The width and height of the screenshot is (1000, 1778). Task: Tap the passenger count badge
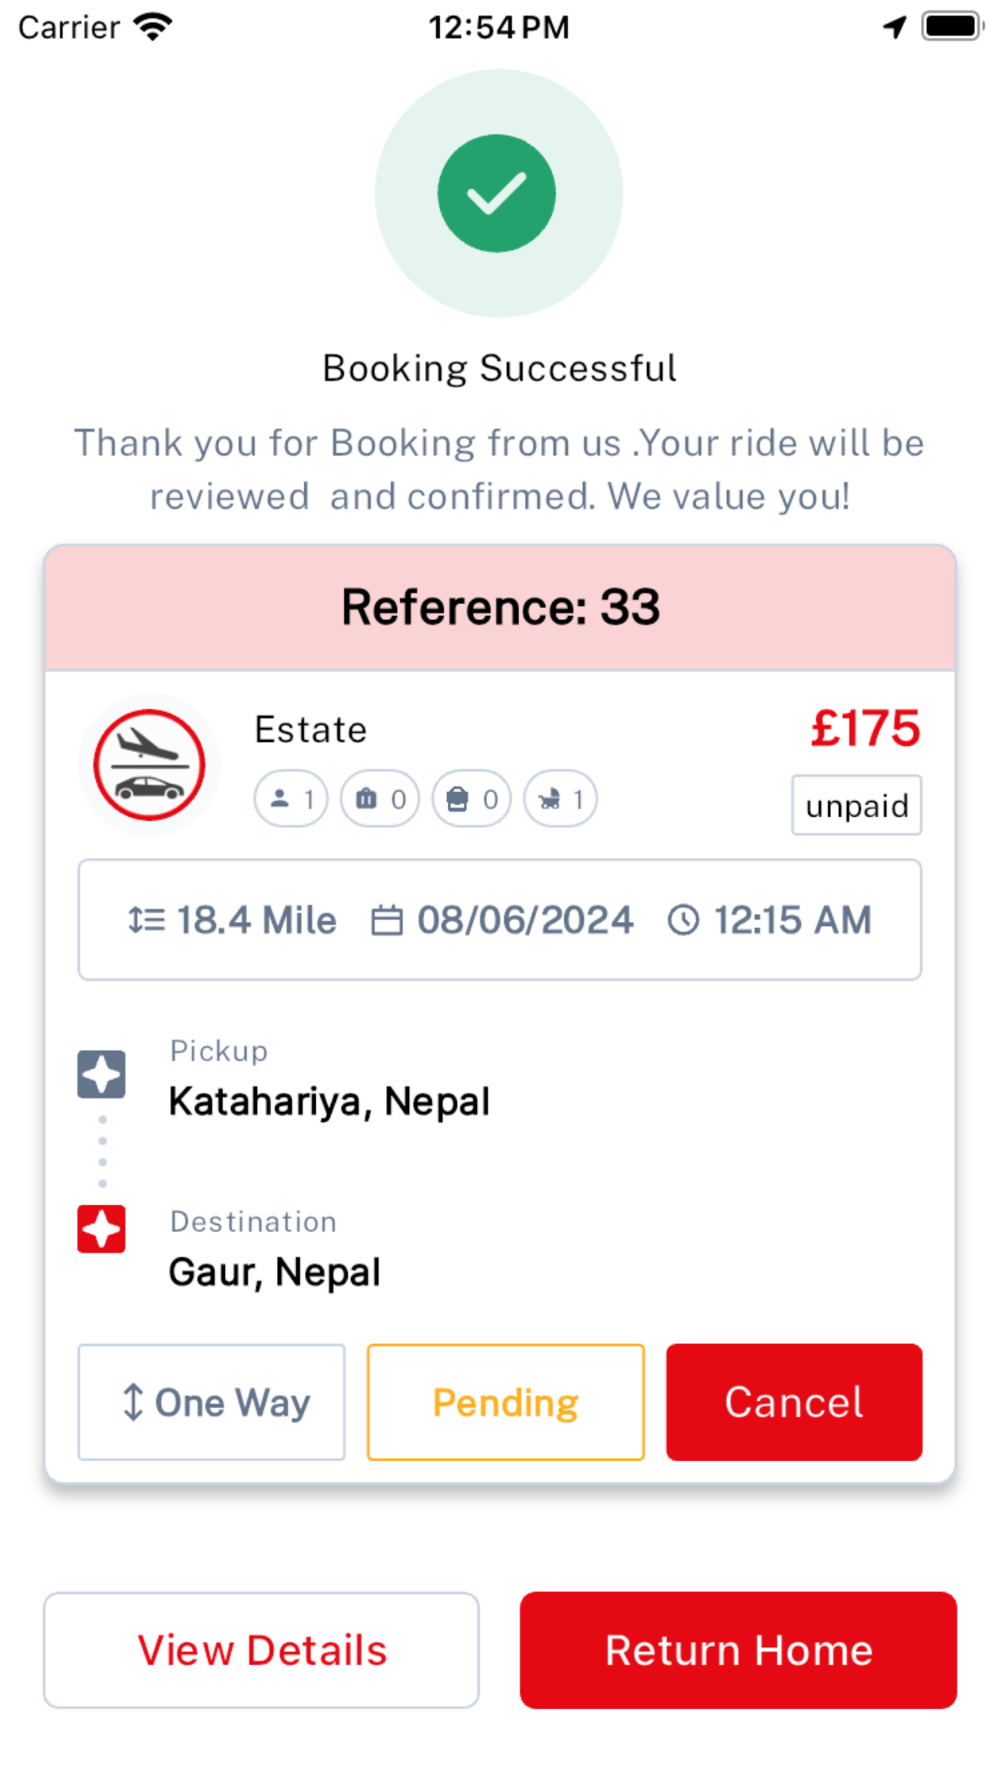291,799
